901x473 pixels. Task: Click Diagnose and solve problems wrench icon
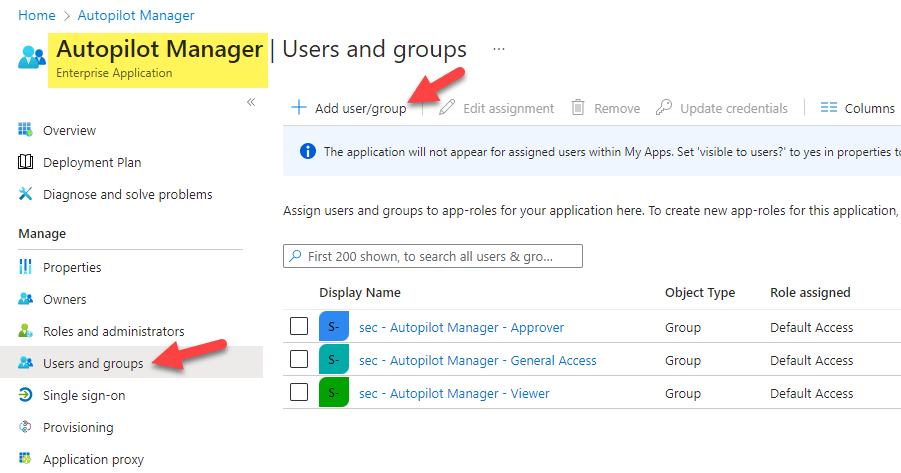[26, 195]
